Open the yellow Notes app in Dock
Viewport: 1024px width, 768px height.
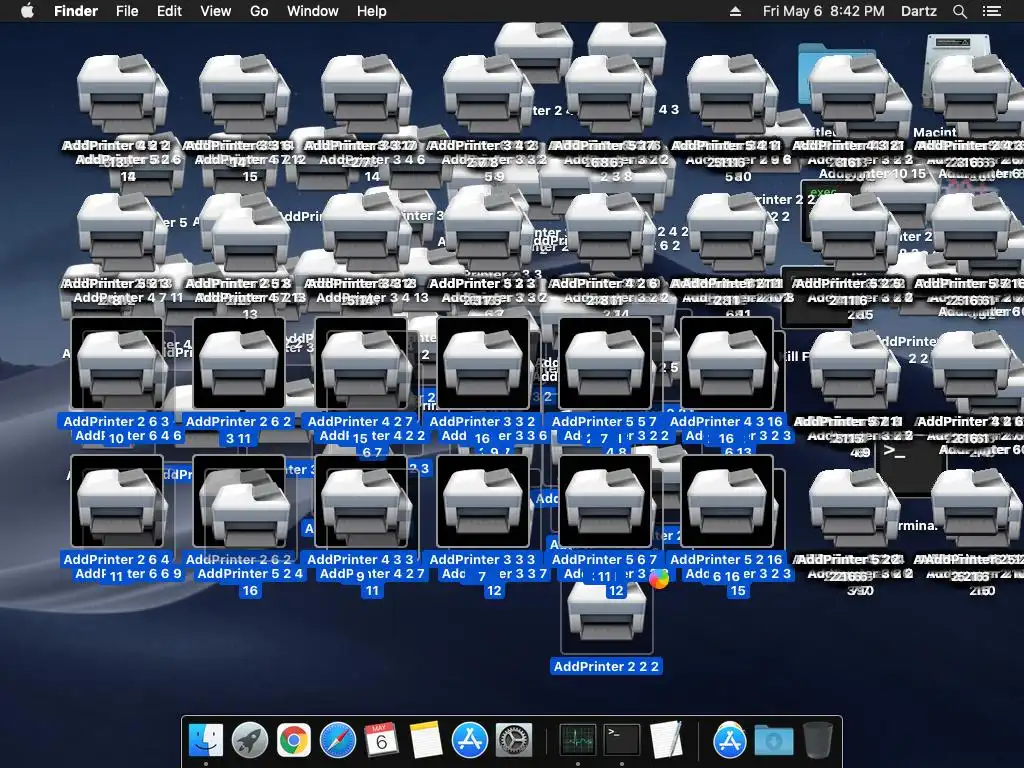pos(426,740)
